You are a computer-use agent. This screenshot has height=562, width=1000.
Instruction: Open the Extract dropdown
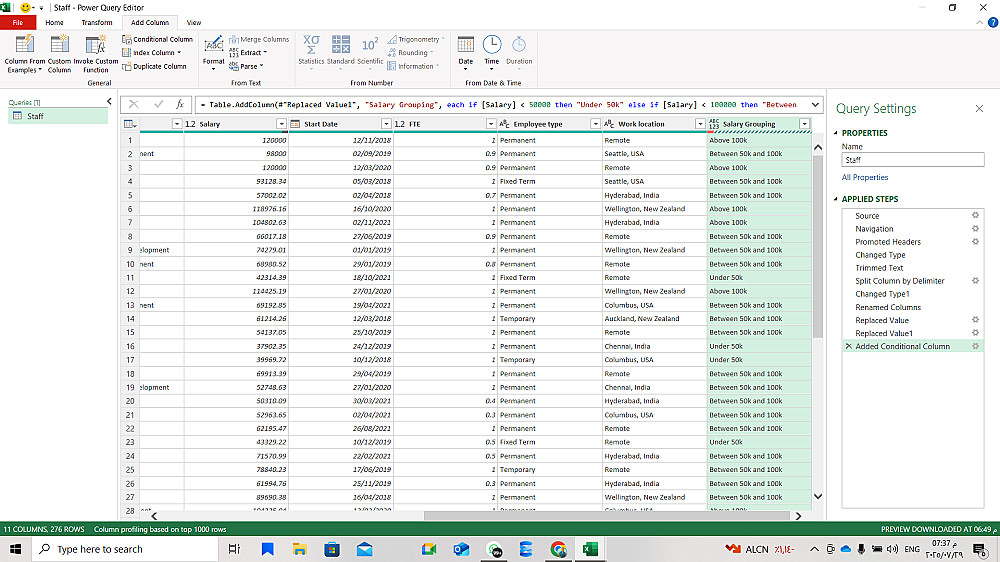click(x=251, y=52)
